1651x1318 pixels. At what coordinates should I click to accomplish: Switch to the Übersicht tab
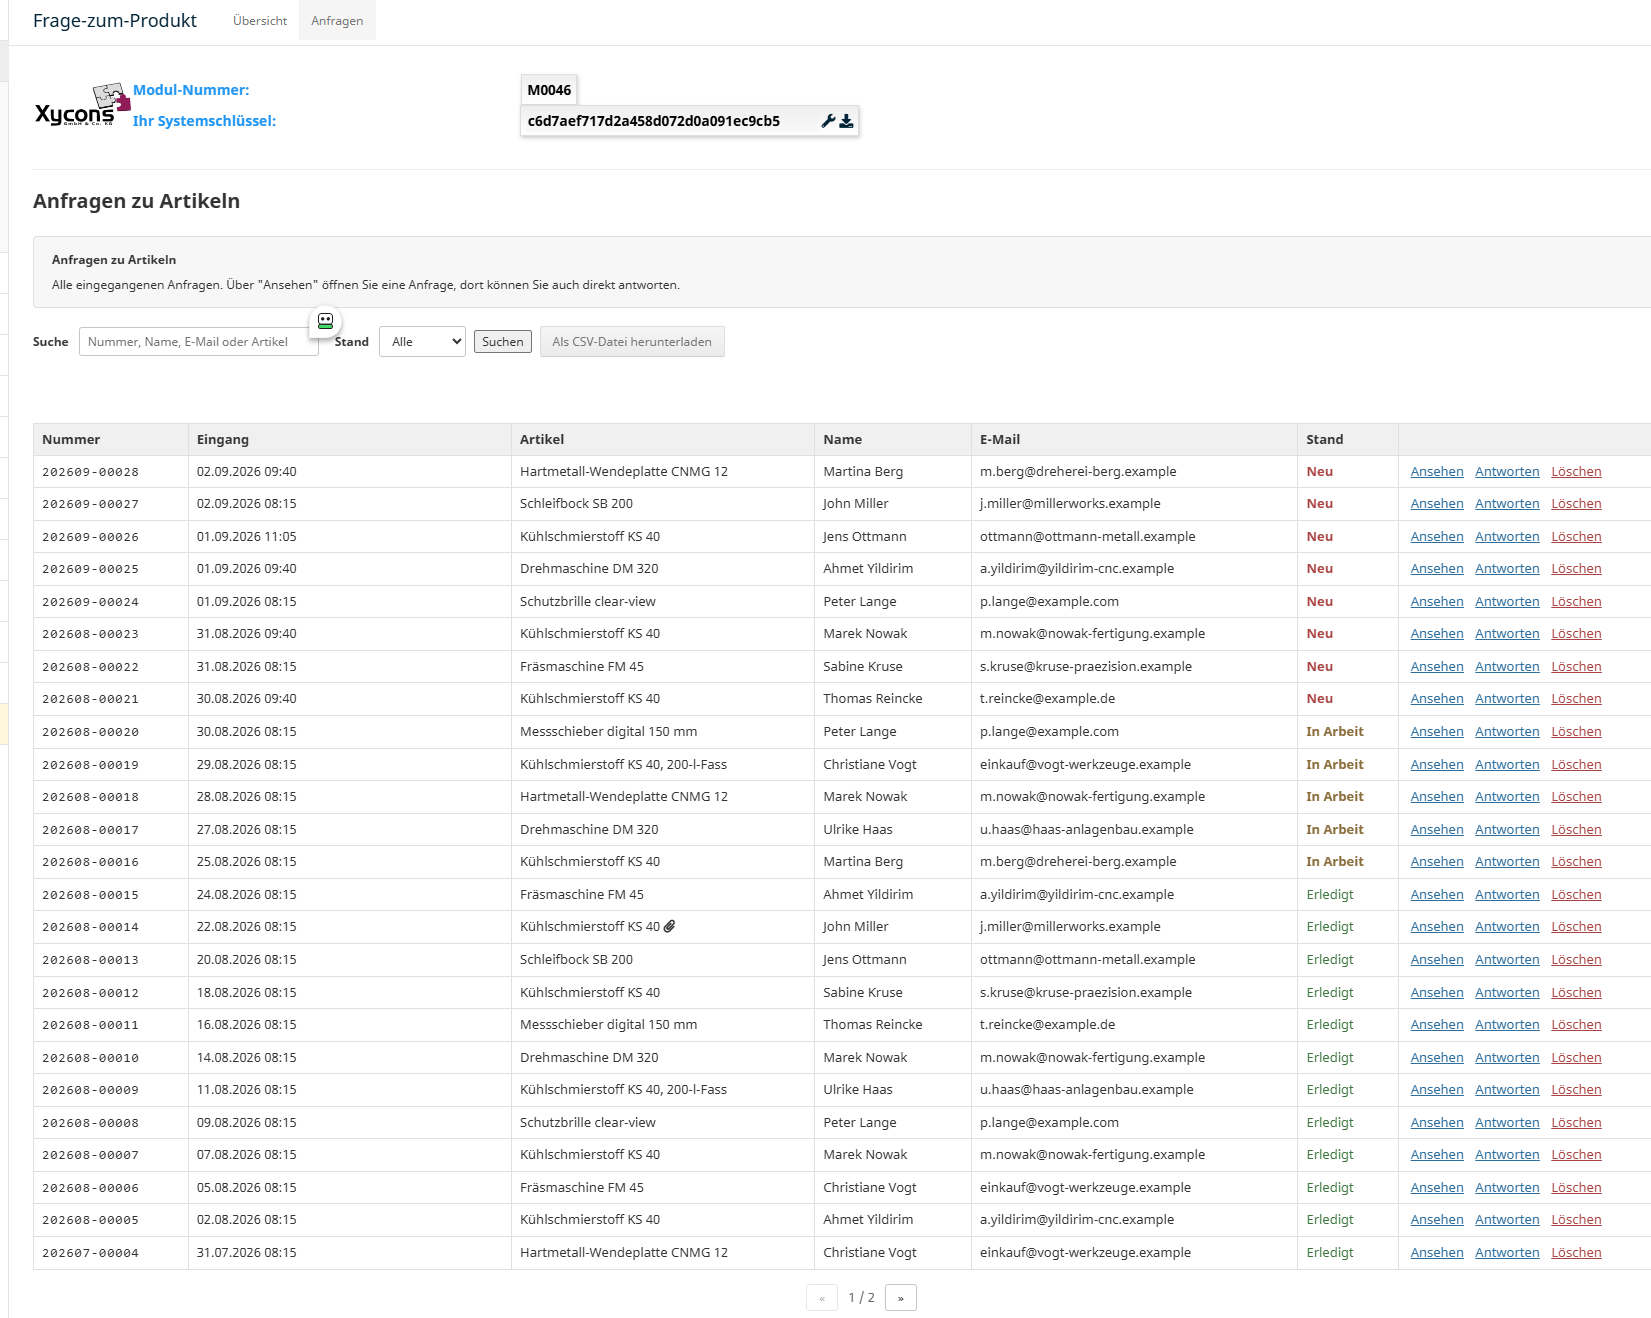pyautogui.click(x=260, y=21)
